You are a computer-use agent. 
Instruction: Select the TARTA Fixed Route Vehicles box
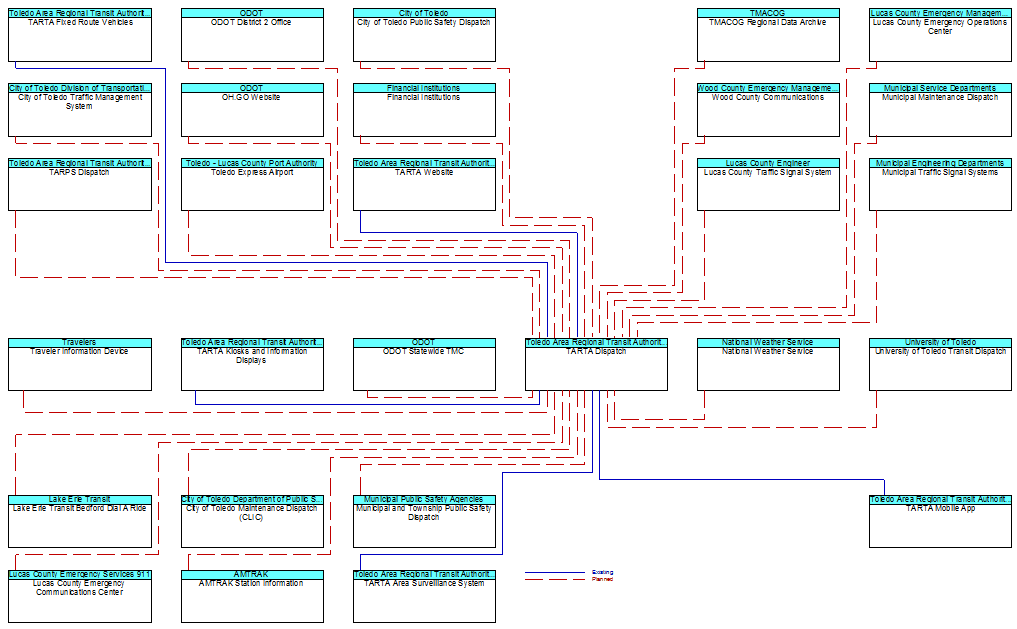point(80,35)
